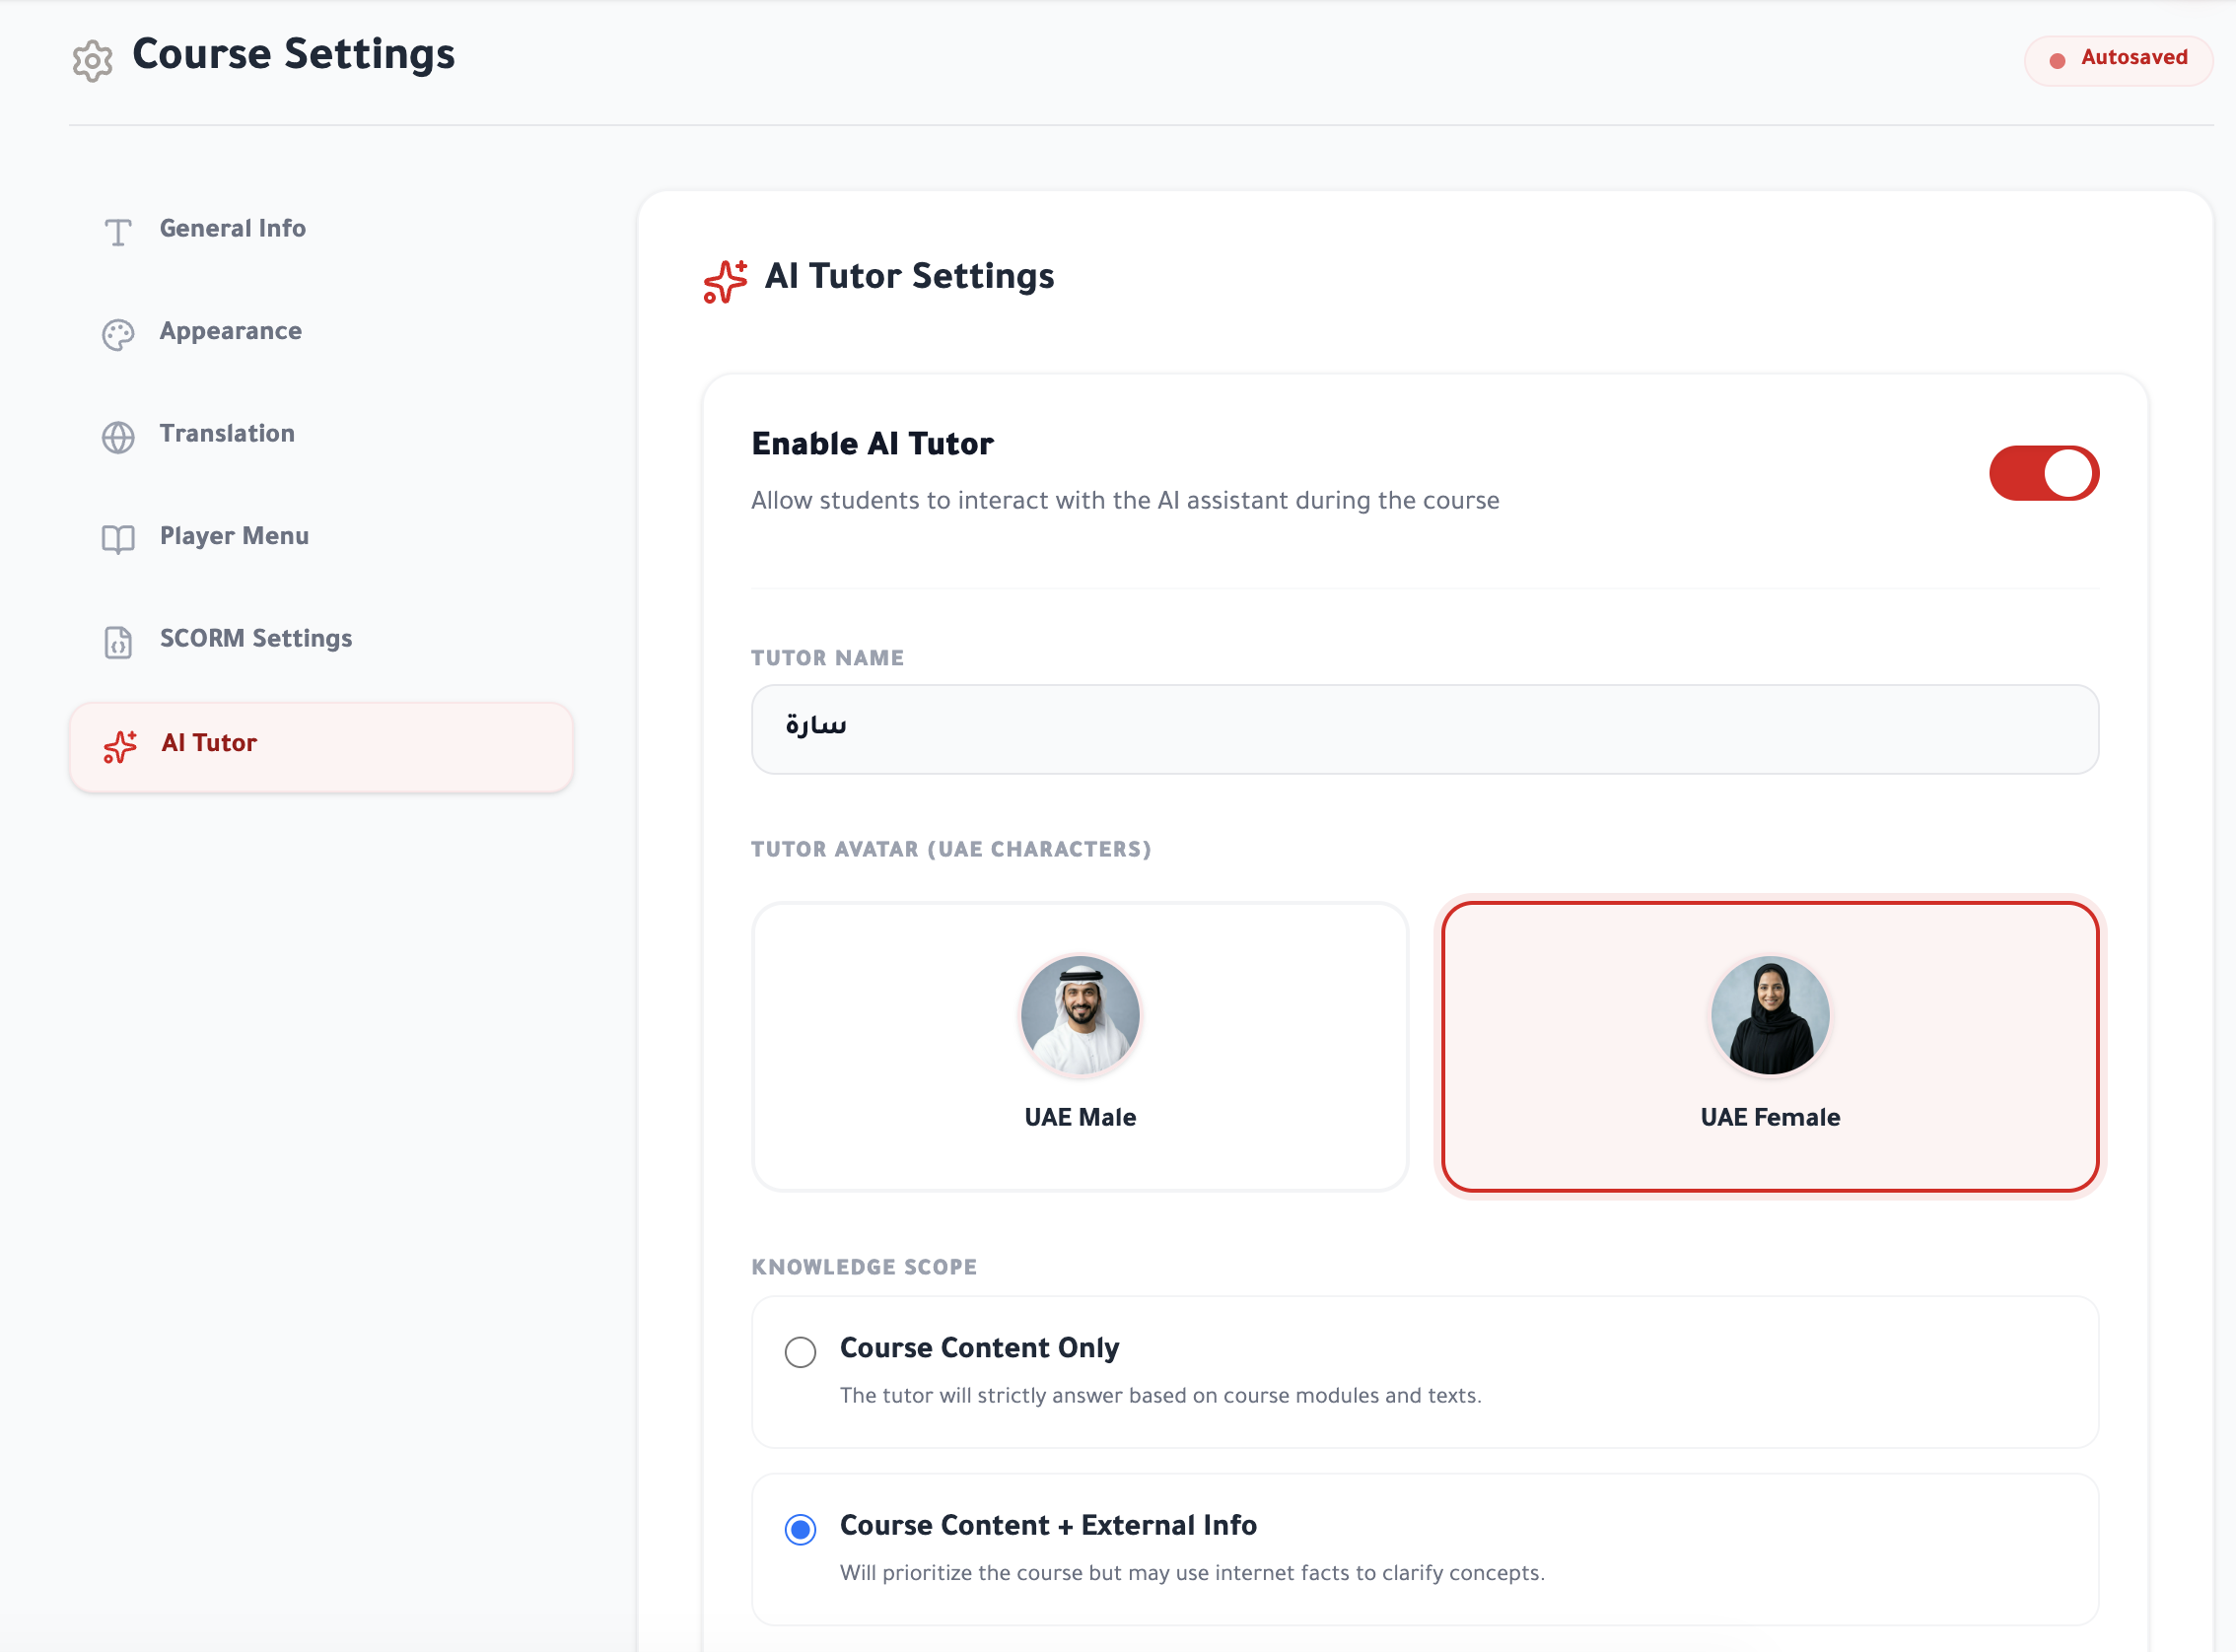Select the AI Tutor sidebar item
The image size is (2236, 1652).
[x=321, y=747]
